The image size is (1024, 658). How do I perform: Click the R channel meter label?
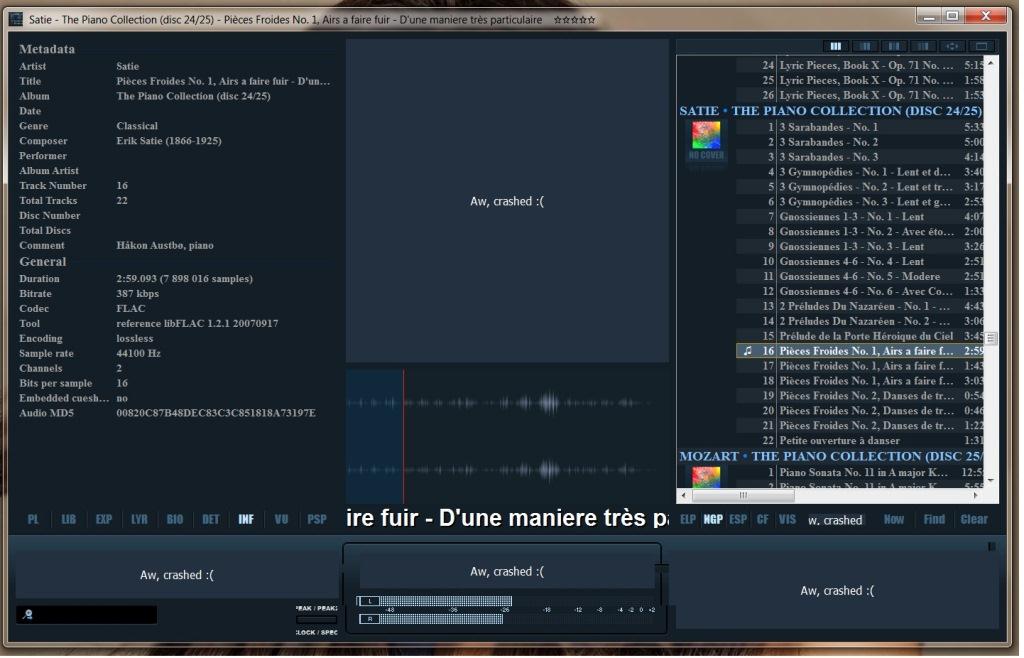367,619
